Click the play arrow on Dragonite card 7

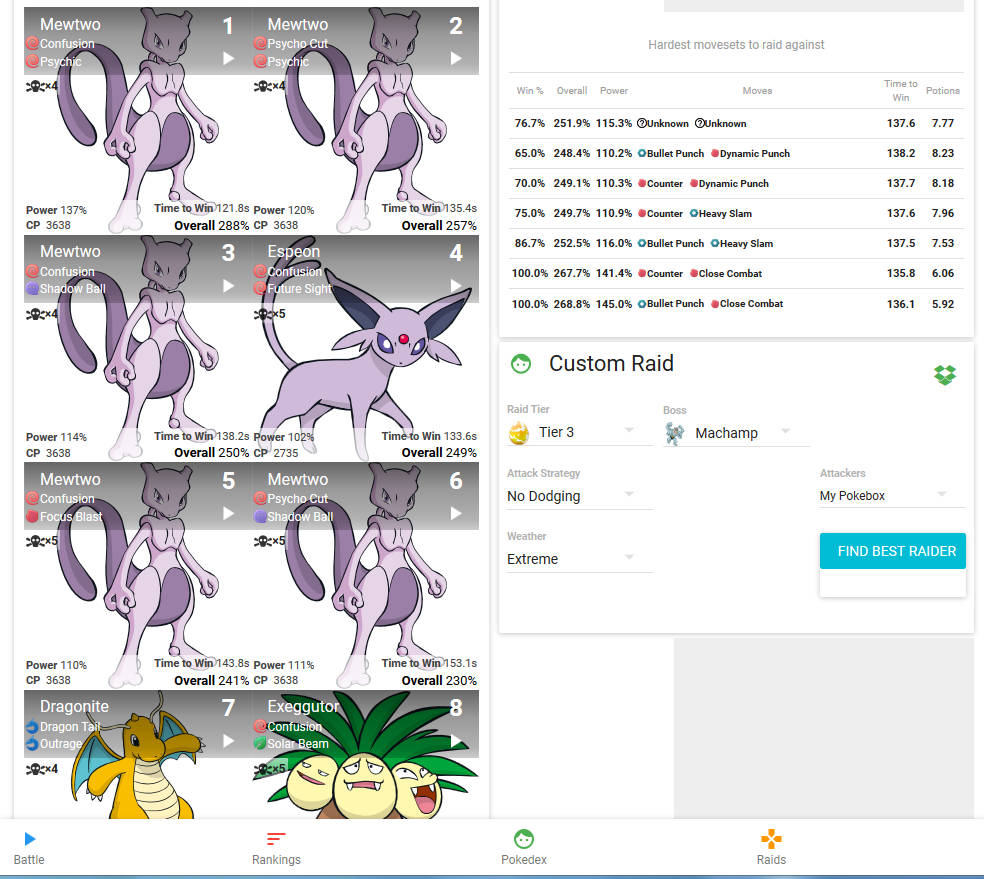coord(228,742)
